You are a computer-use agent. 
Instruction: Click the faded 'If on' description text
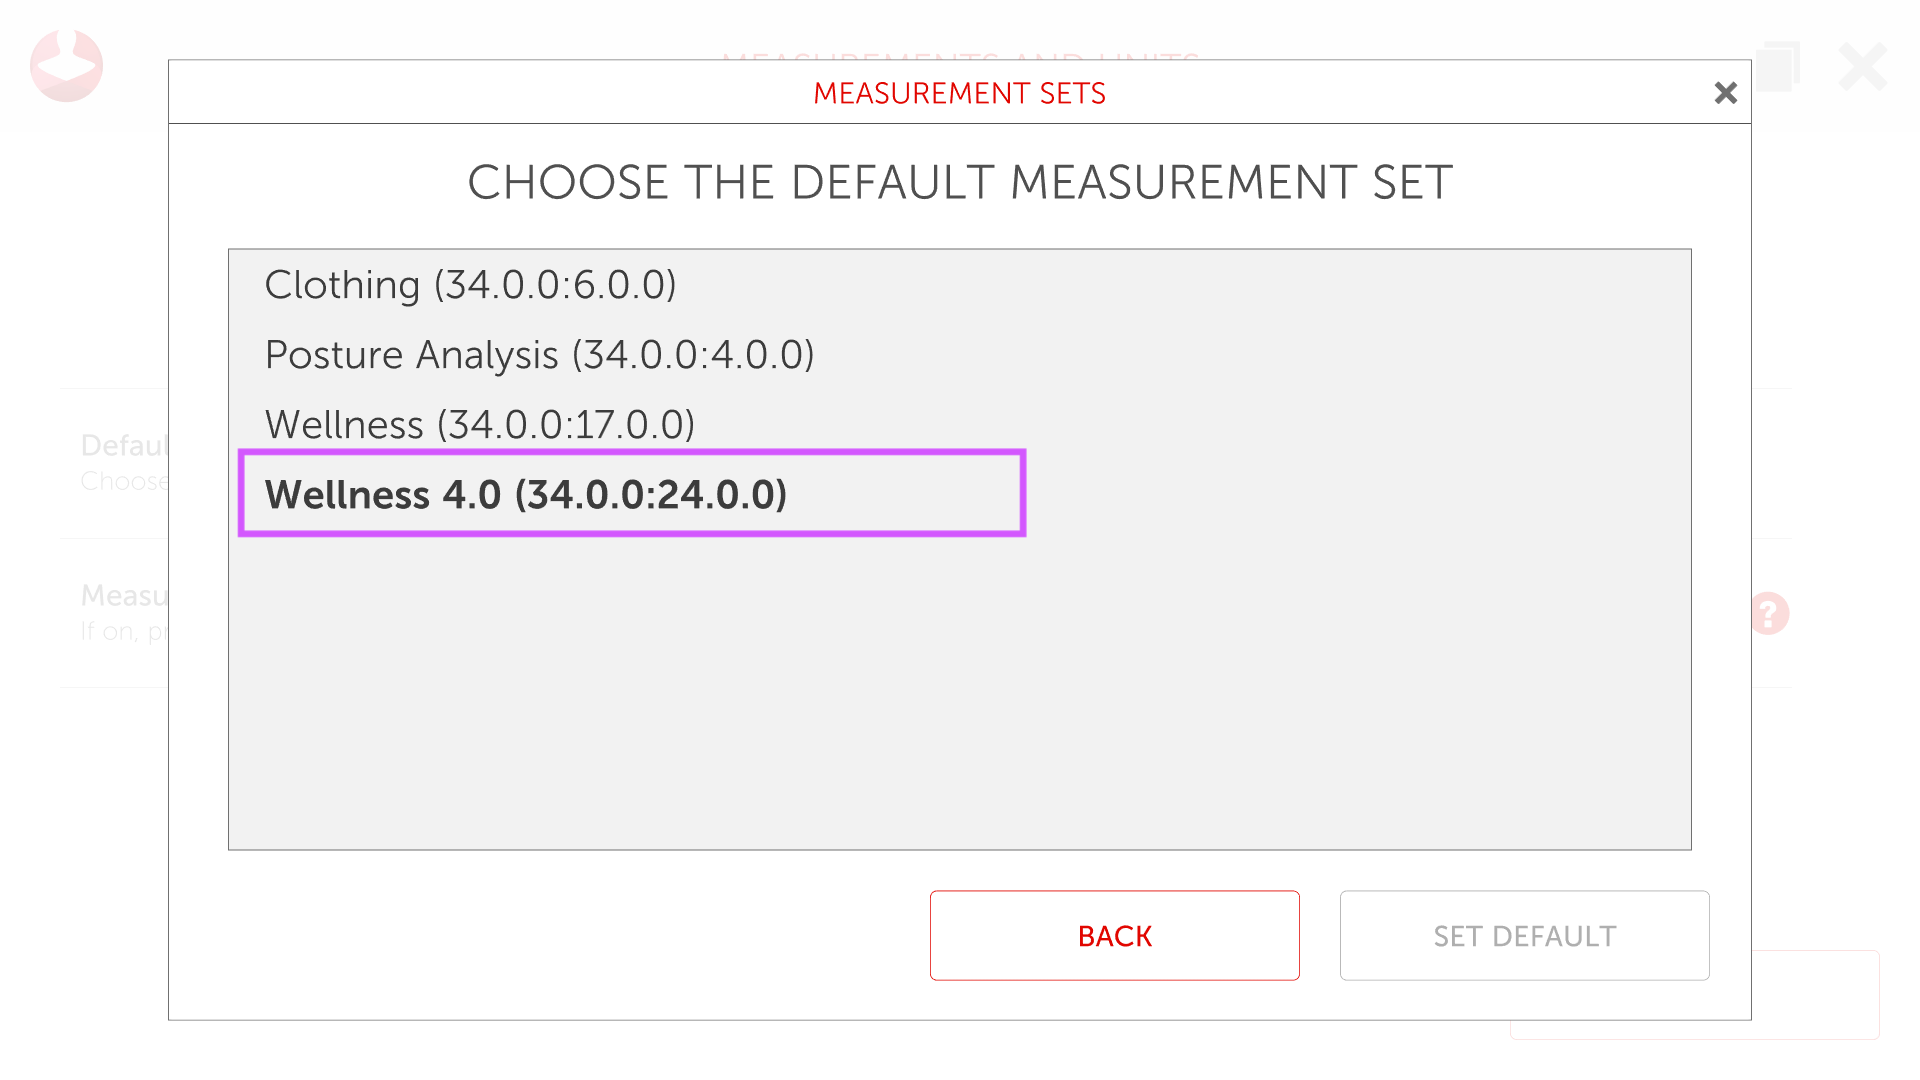[x=123, y=632]
